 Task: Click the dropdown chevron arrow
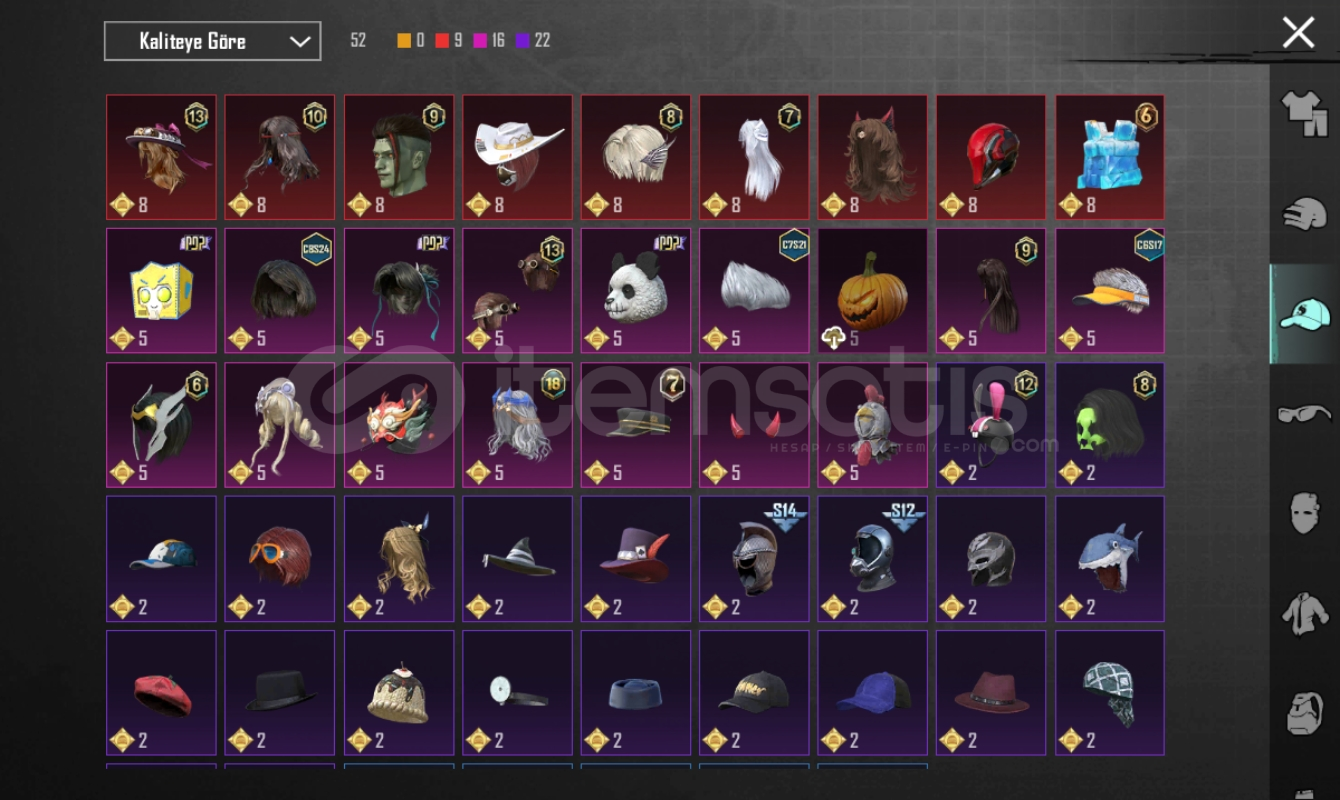(x=299, y=41)
